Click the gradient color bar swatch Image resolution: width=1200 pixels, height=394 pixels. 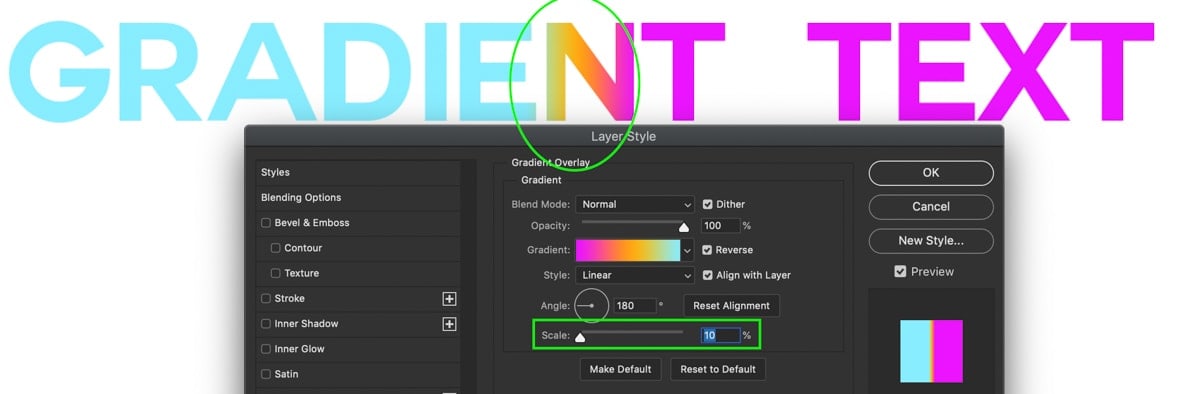point(627,250)
